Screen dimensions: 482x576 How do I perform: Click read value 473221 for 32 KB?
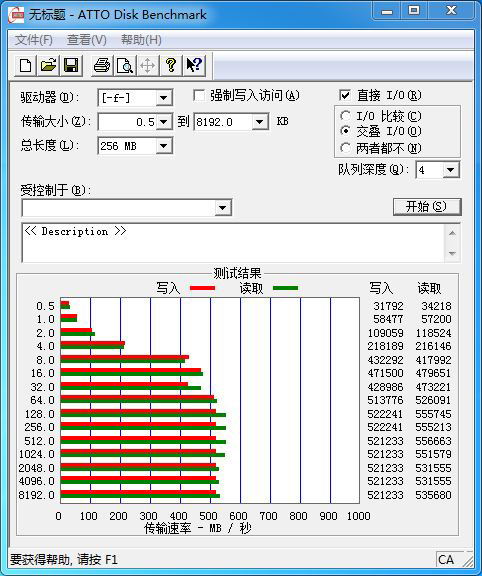[x=434, y=387]
